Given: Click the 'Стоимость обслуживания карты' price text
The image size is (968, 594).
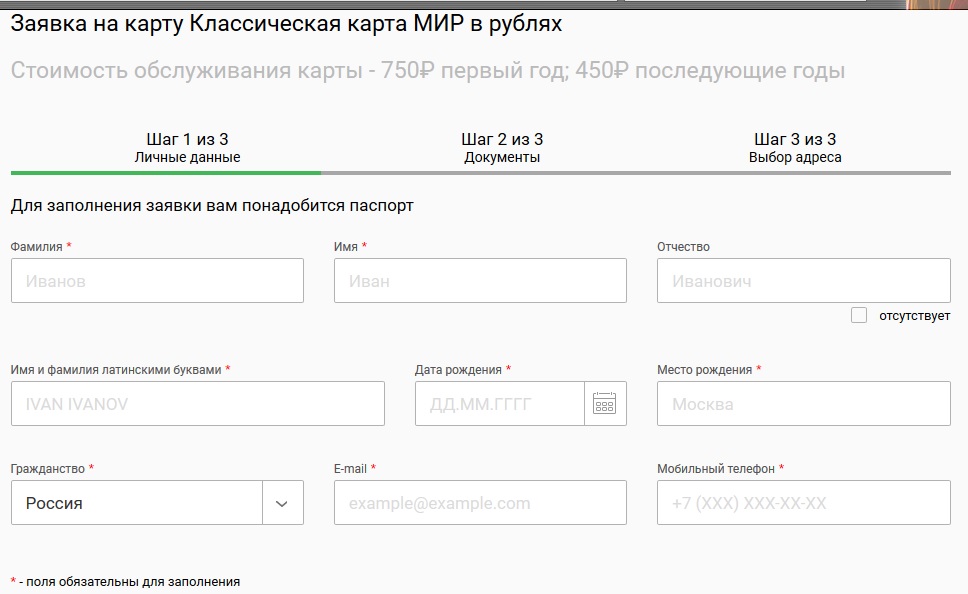Looking at the screenshot, I should tap(428, 71).
